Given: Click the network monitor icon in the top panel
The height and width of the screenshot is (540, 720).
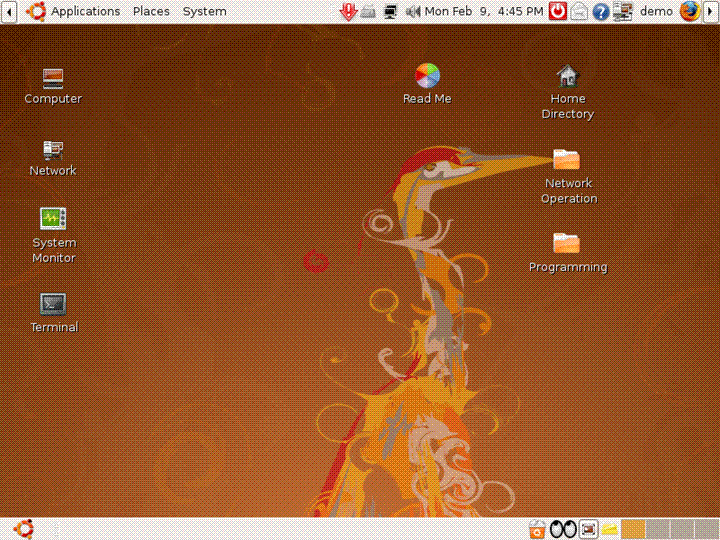Looking at the screenshot, I should click(390, 11).
